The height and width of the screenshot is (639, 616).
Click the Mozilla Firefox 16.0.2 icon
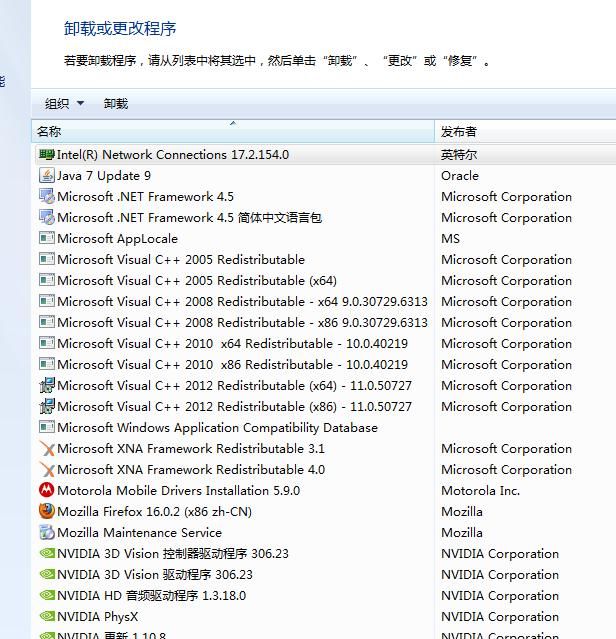tap(46, 511)
